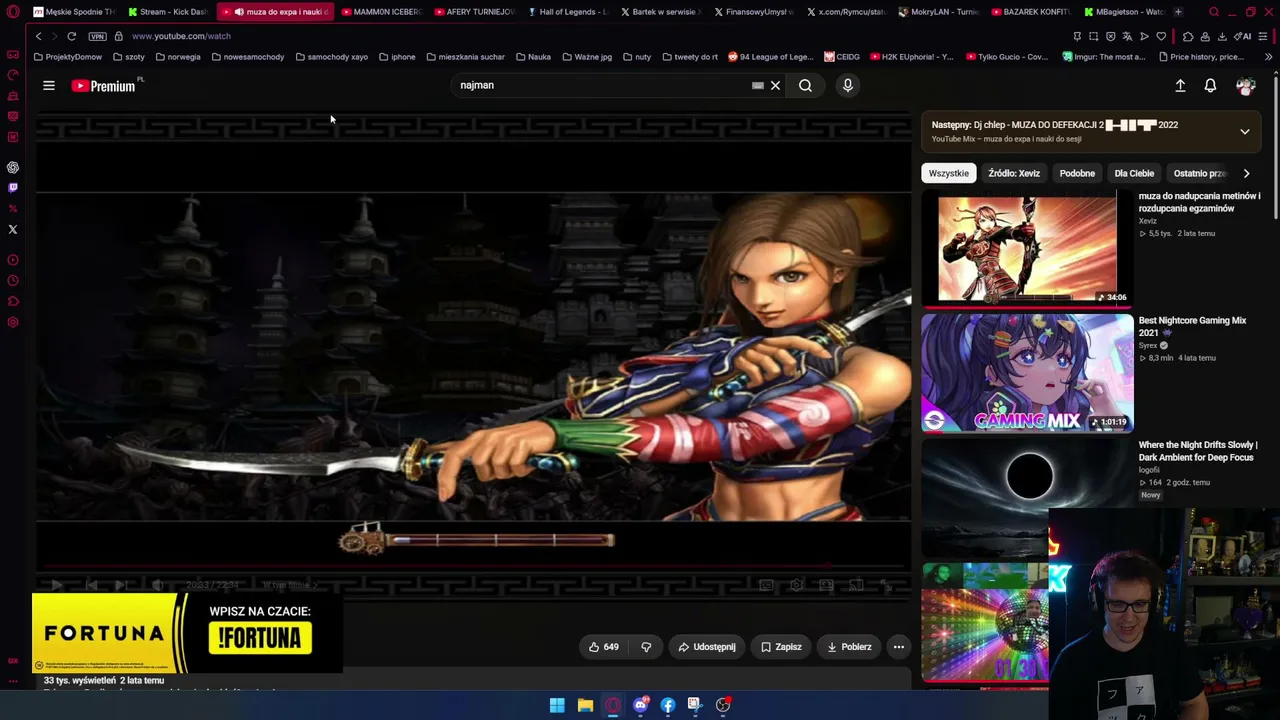
Task: Show more filter chips arrow
Action: [1246, 173]
